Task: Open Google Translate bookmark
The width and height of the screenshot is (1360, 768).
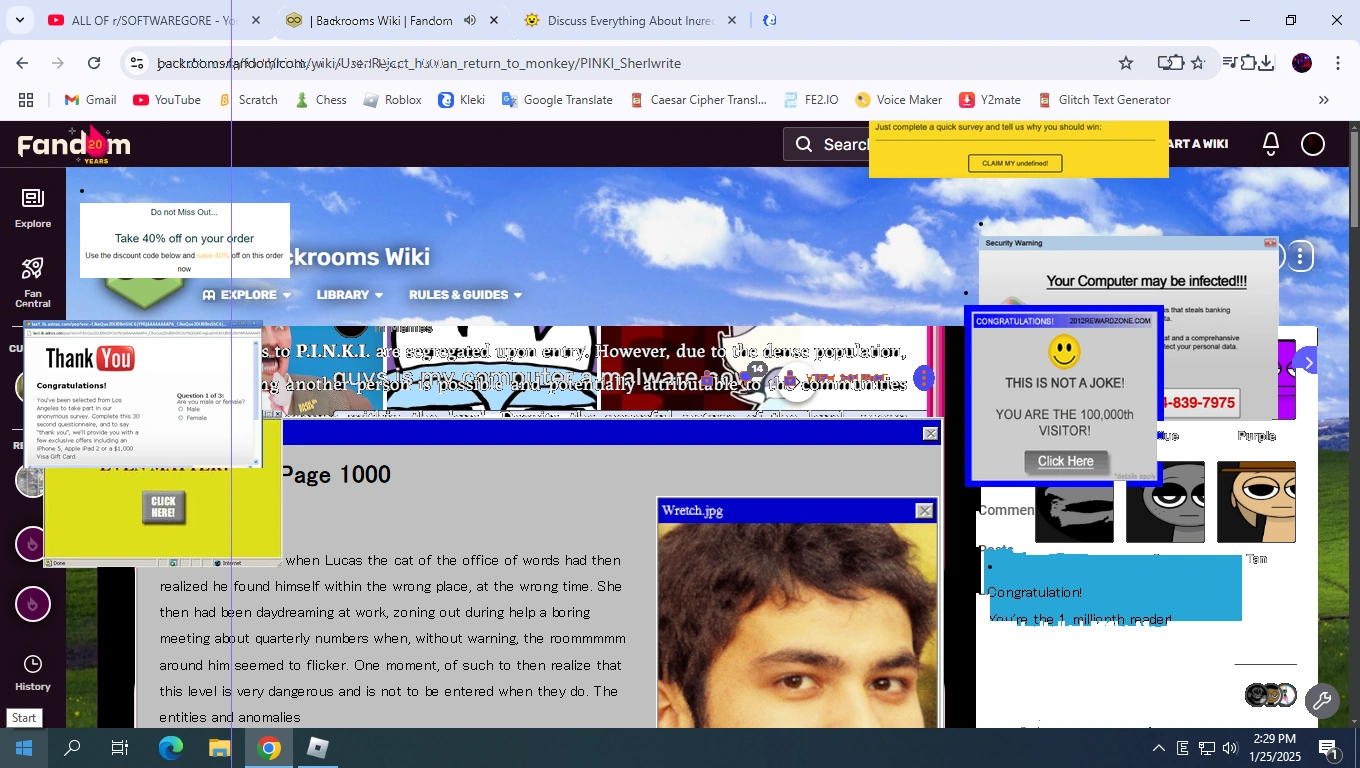Action: [557, 100]
